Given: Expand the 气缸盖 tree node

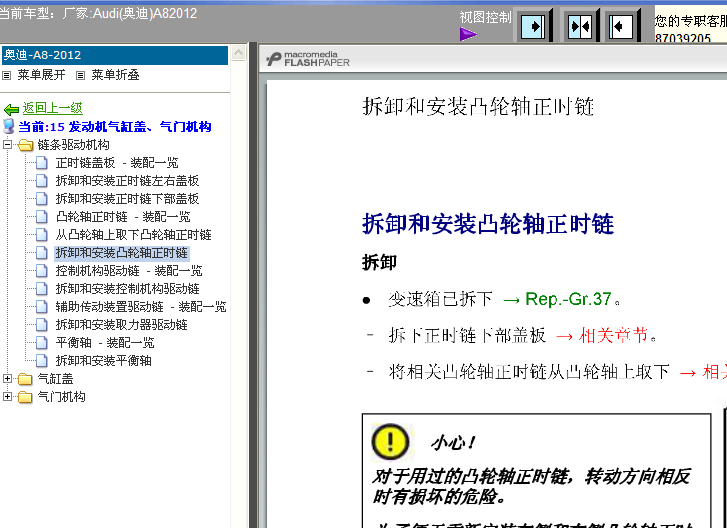Looking at the screenshot, I should (x=8, y=379).
